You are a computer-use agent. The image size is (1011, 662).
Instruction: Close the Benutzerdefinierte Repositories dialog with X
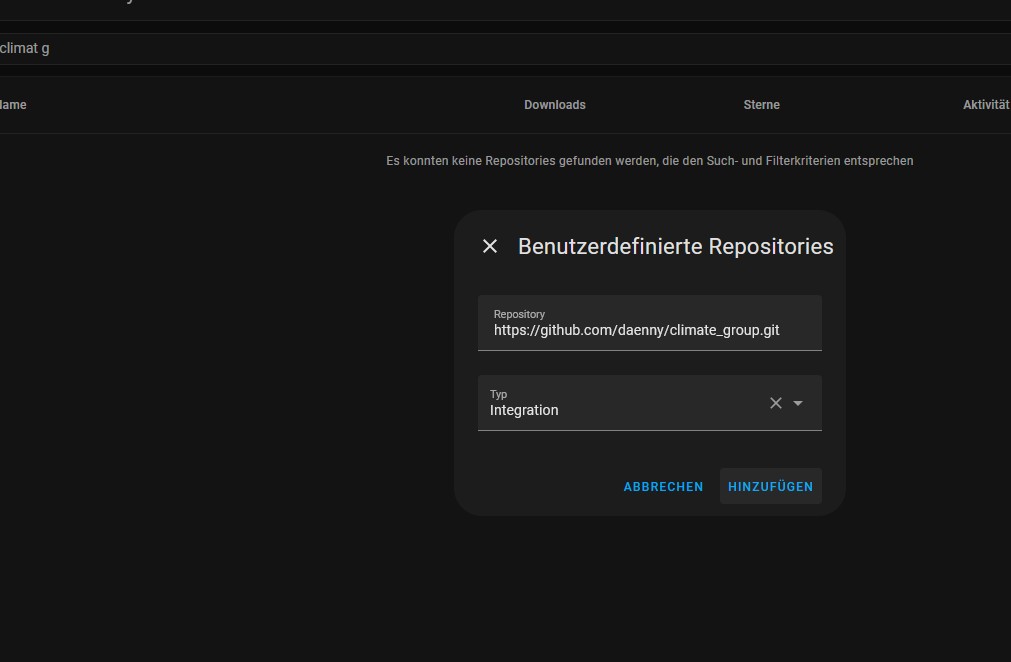pos(490,246)
